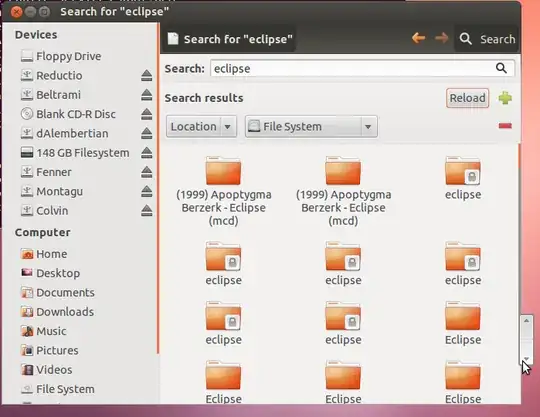
Task: Select 148 GB Filesystem in Devices
Action: [x=75, y=153]
